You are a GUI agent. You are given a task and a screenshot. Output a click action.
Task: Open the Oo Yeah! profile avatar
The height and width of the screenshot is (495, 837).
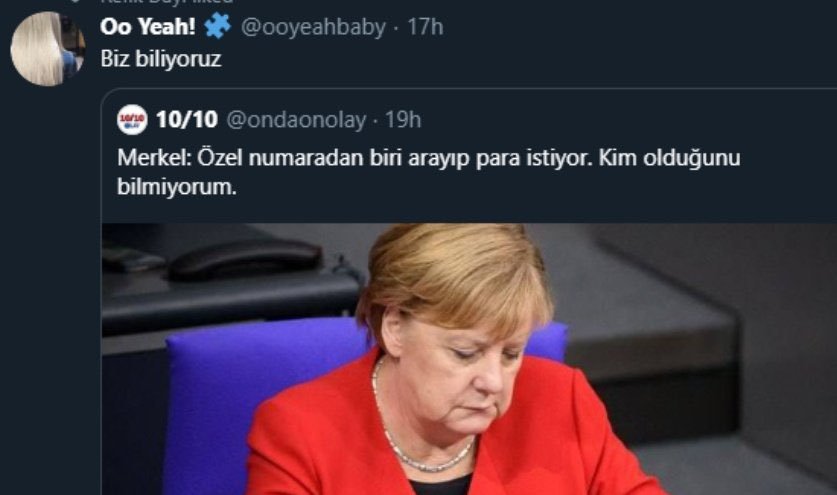pos(47,49)
